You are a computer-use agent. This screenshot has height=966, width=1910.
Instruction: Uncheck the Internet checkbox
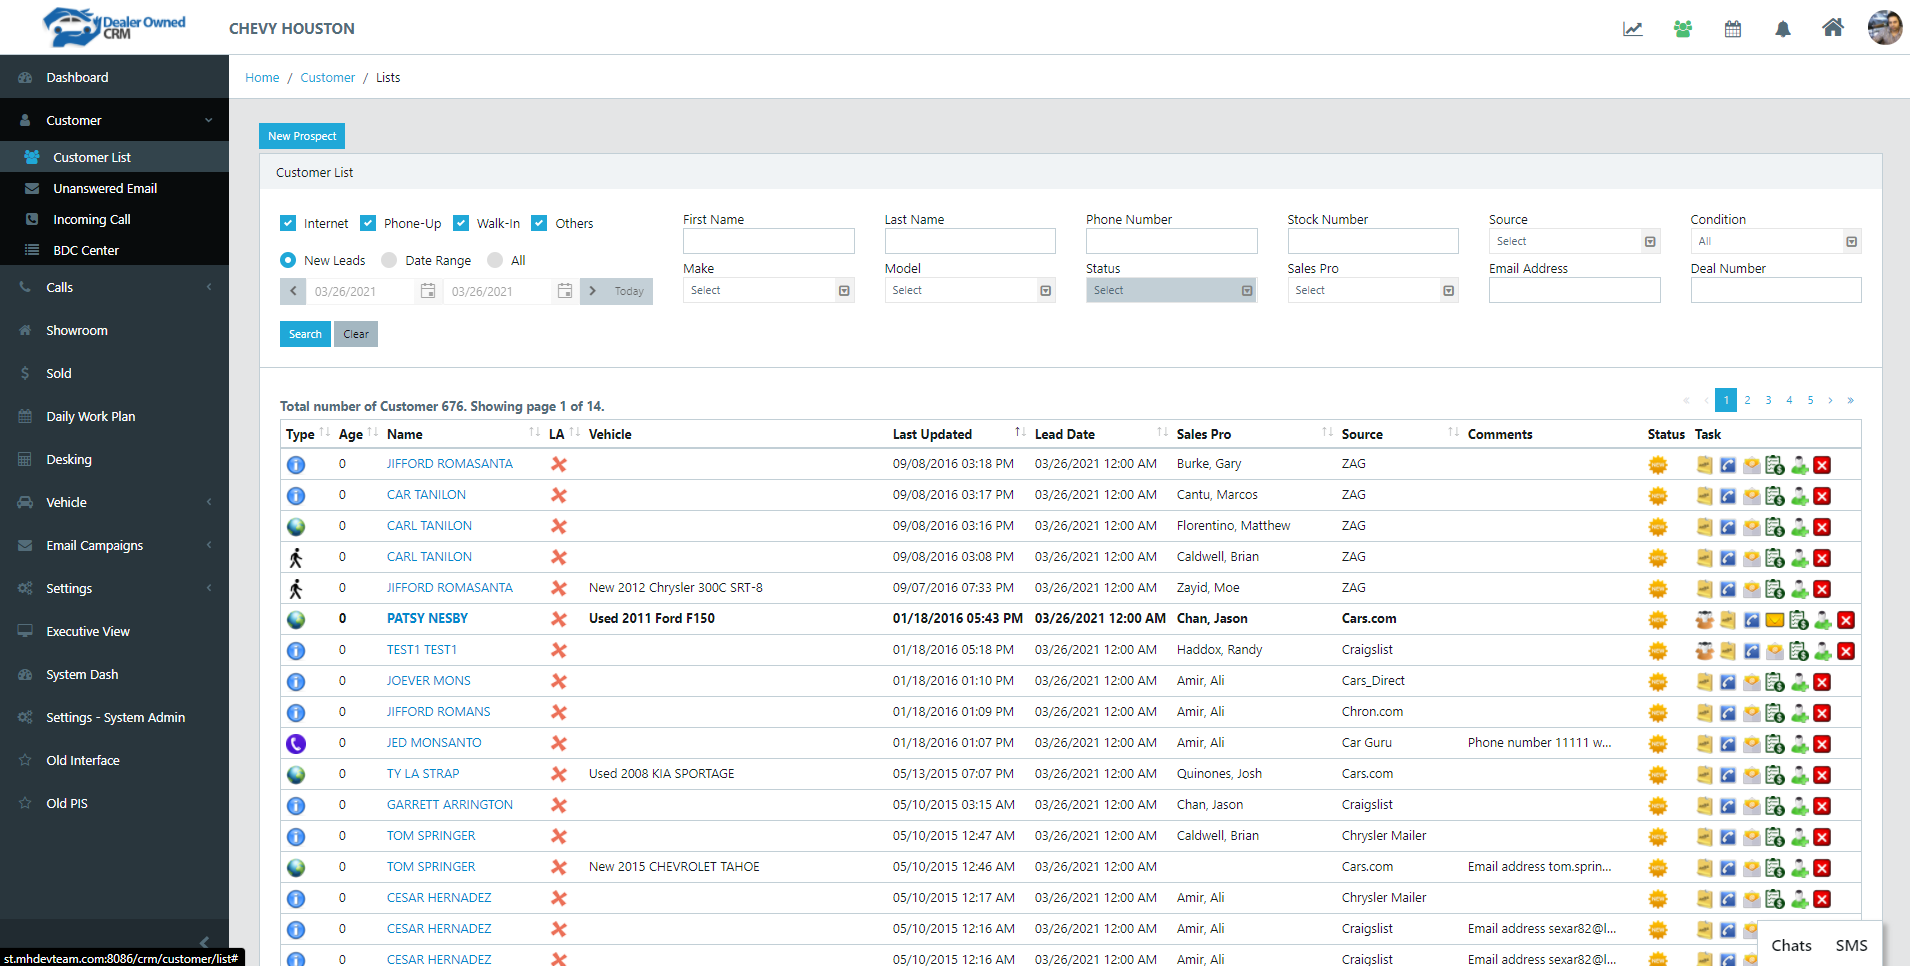tap(288, 223)
